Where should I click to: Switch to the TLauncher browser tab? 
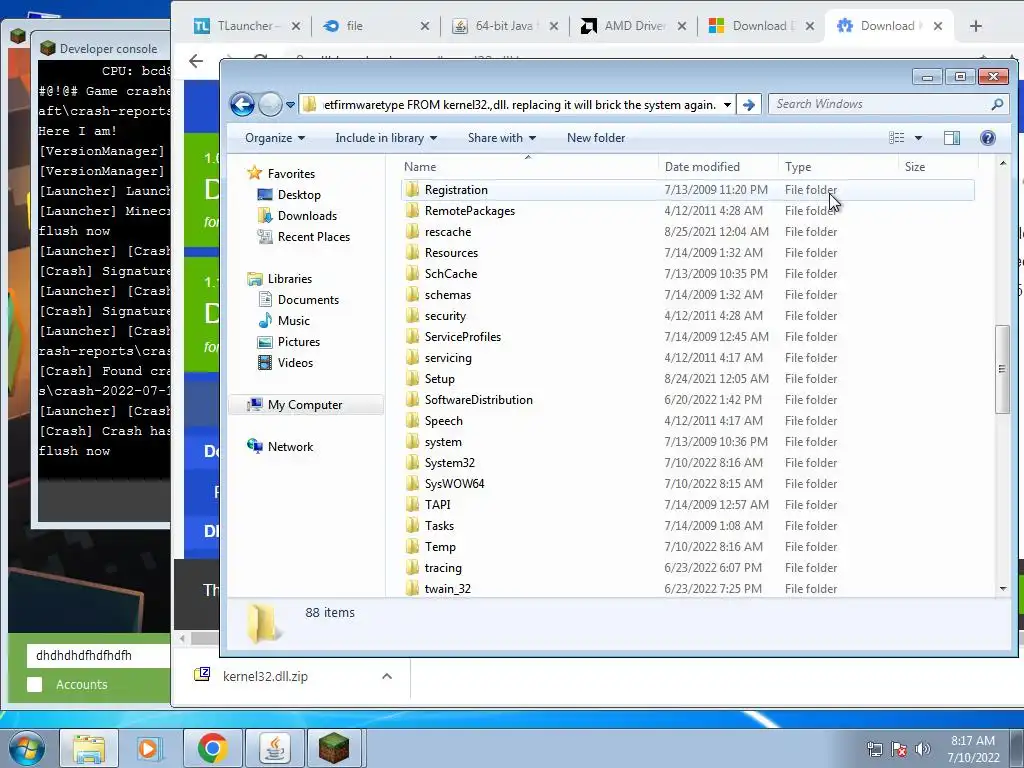pos(246,26)
